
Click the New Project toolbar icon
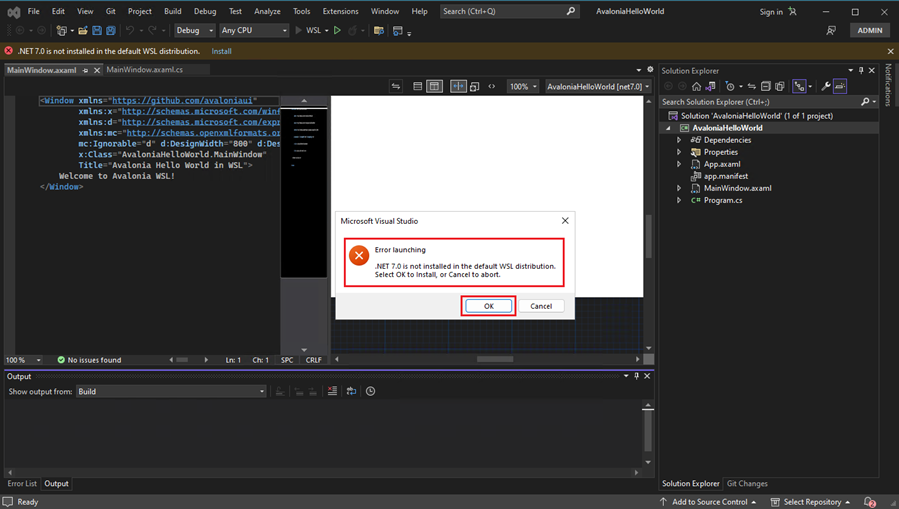pyautogui.click(x=61, y=30)
